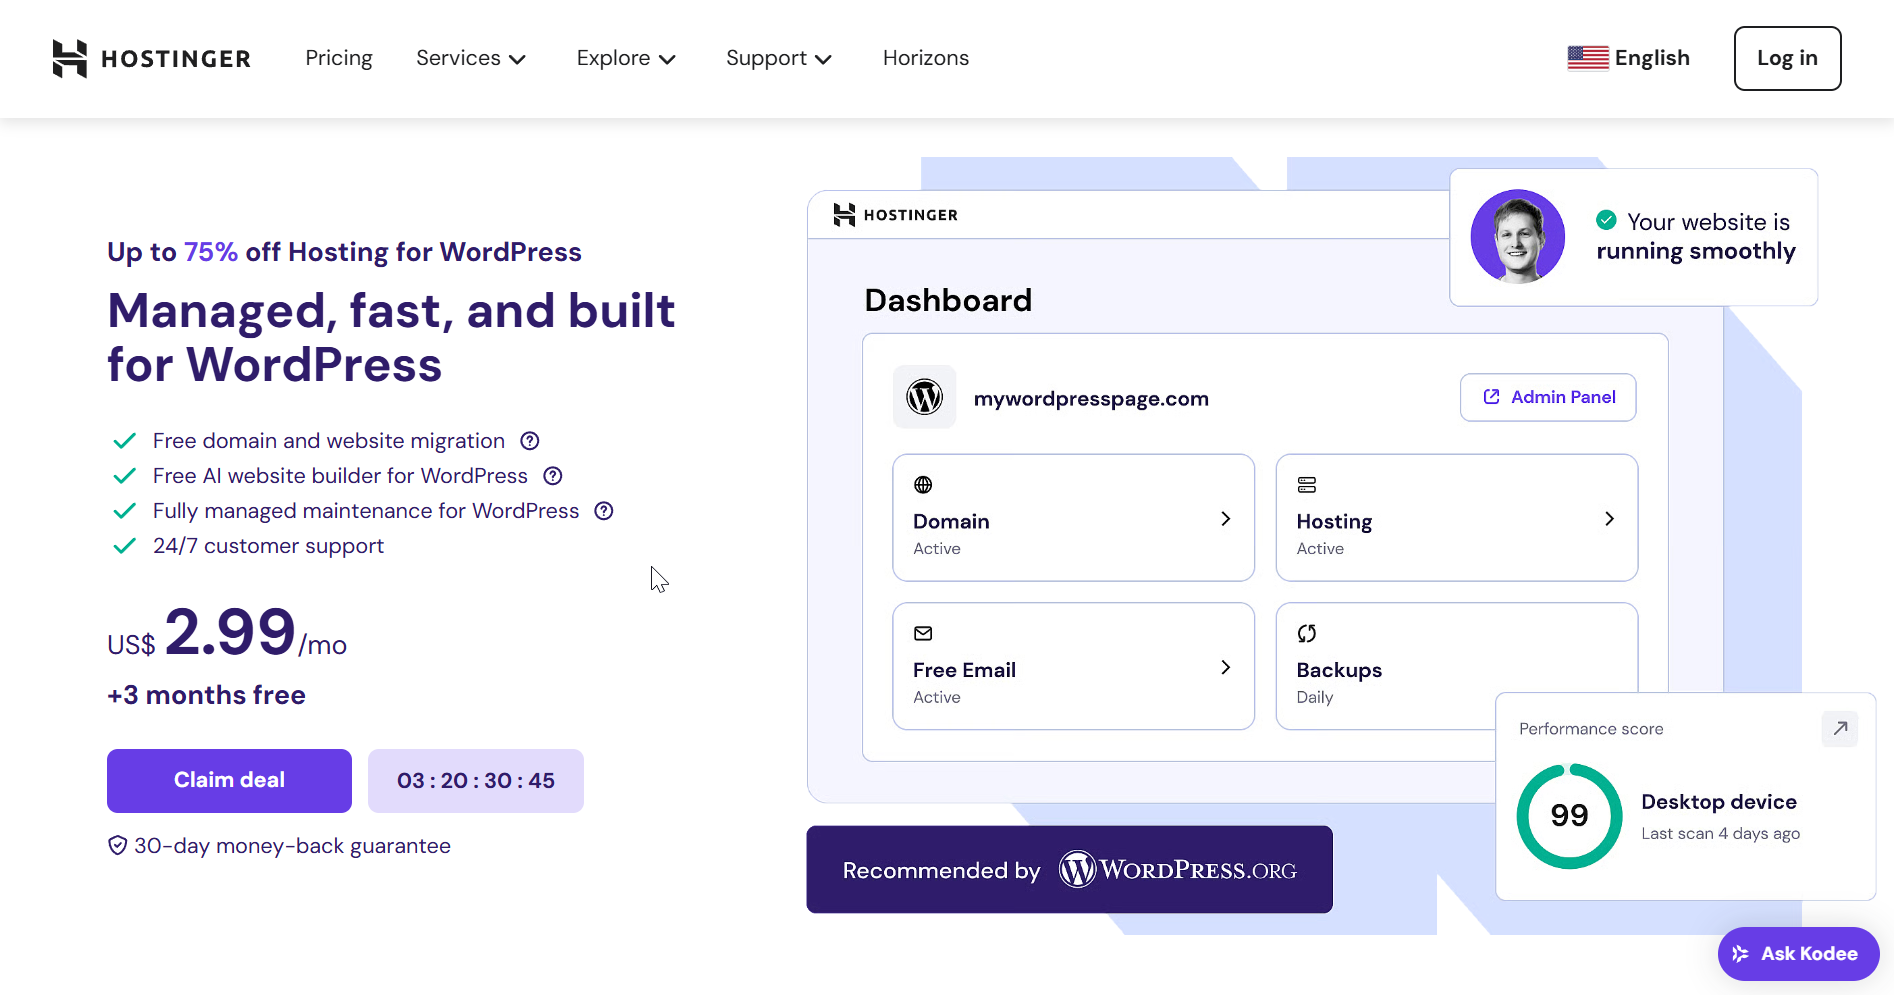Open the Hosting card chevron

[1609, 519]
